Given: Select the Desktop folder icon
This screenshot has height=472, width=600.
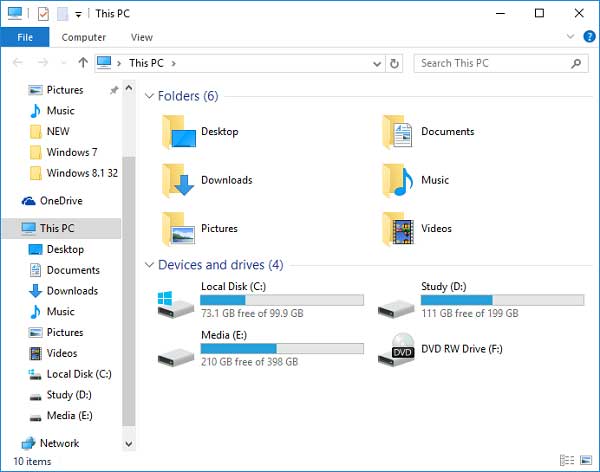Looking at the screenshot, I should pos(179,132).
